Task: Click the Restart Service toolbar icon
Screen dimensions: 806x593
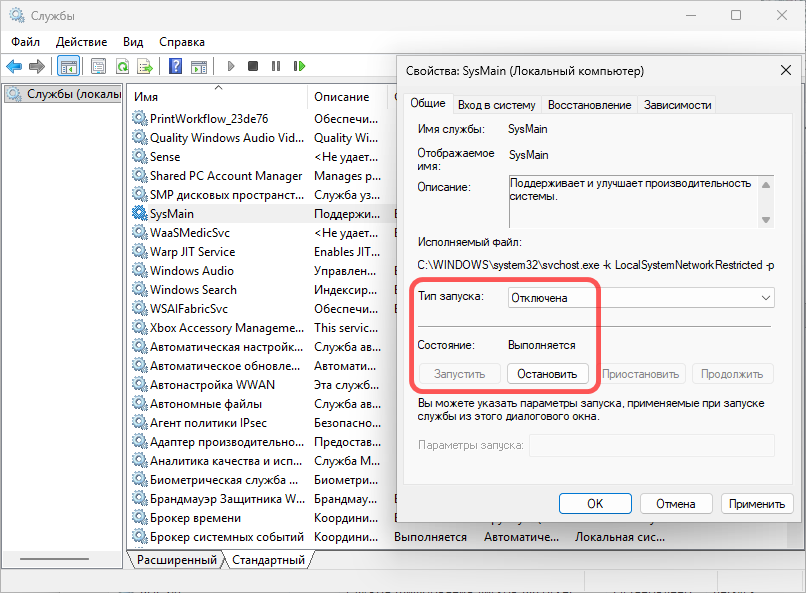Action: (299, 66)
